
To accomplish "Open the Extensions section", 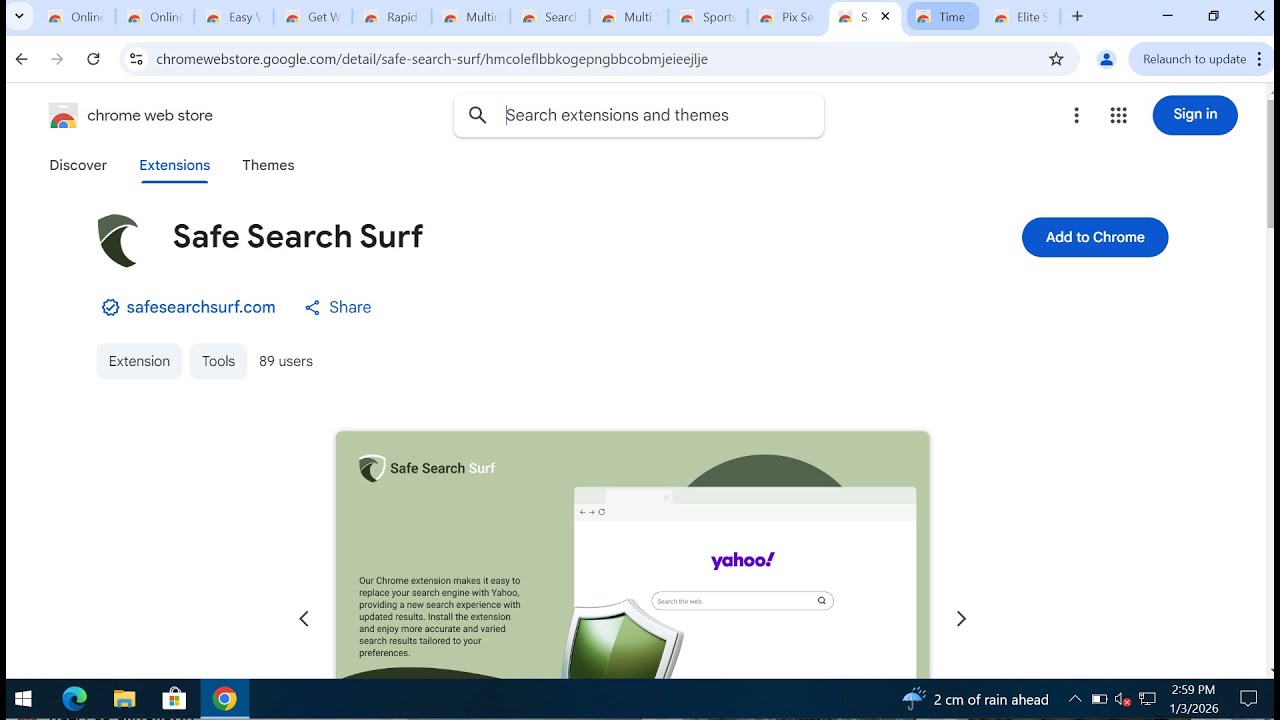I will 175,165.
